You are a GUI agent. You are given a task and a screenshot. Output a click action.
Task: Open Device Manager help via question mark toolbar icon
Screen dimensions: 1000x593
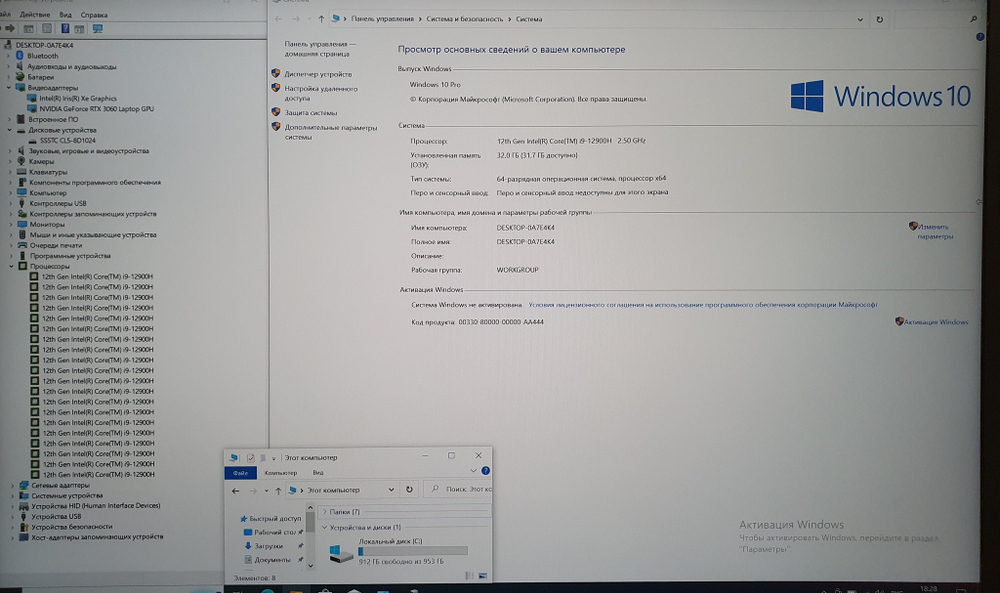[x=65, y=28]
